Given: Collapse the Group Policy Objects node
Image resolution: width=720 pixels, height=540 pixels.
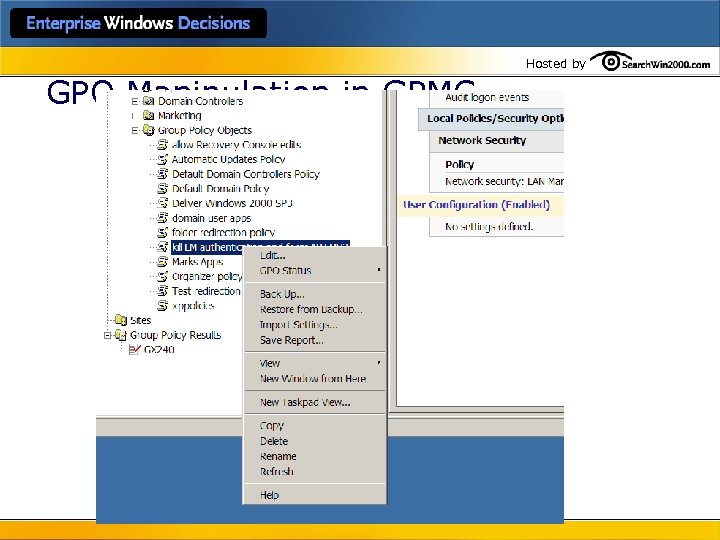Looking at the screenshot, I should click(135, 130).
